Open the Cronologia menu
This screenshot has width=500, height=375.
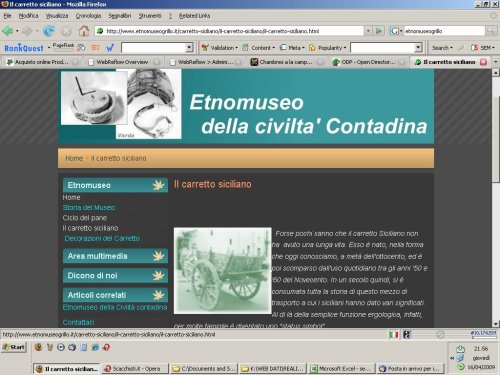(88, 16)
